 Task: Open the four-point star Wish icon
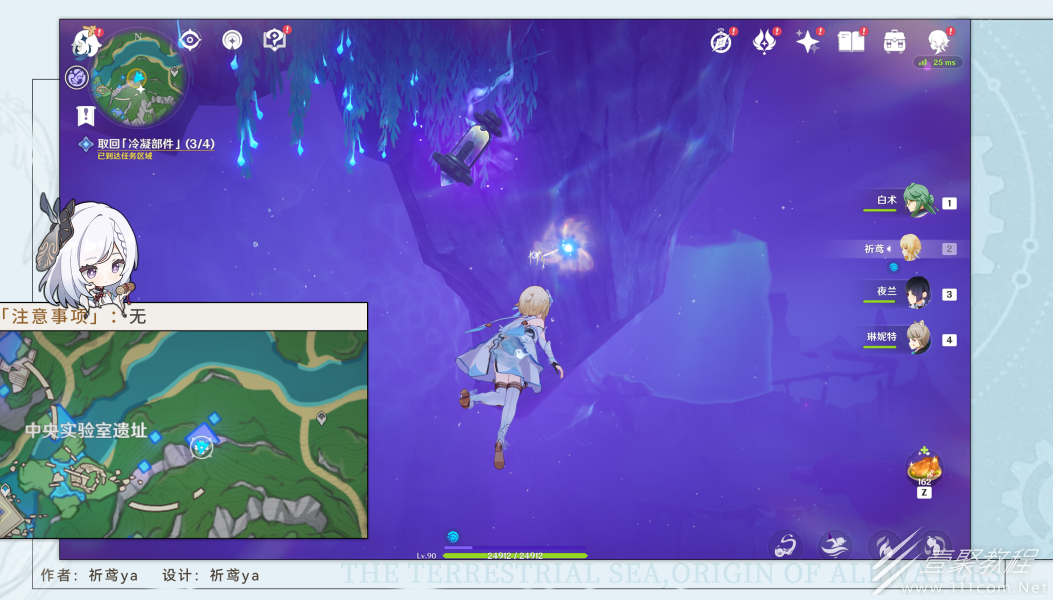pyautogui.click(x=807, y=42)
